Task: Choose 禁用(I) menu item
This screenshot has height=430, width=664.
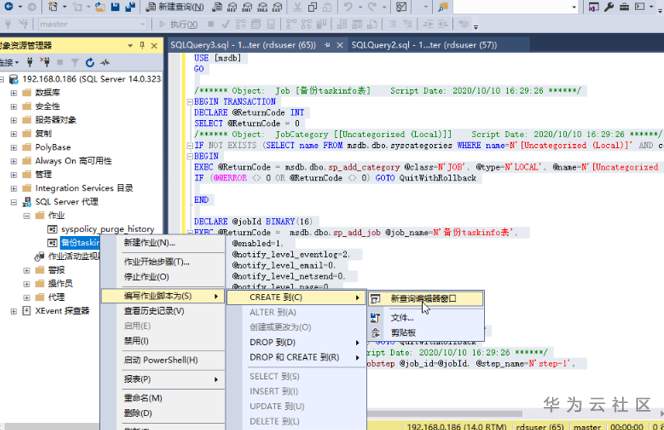Action: [163, 341]
